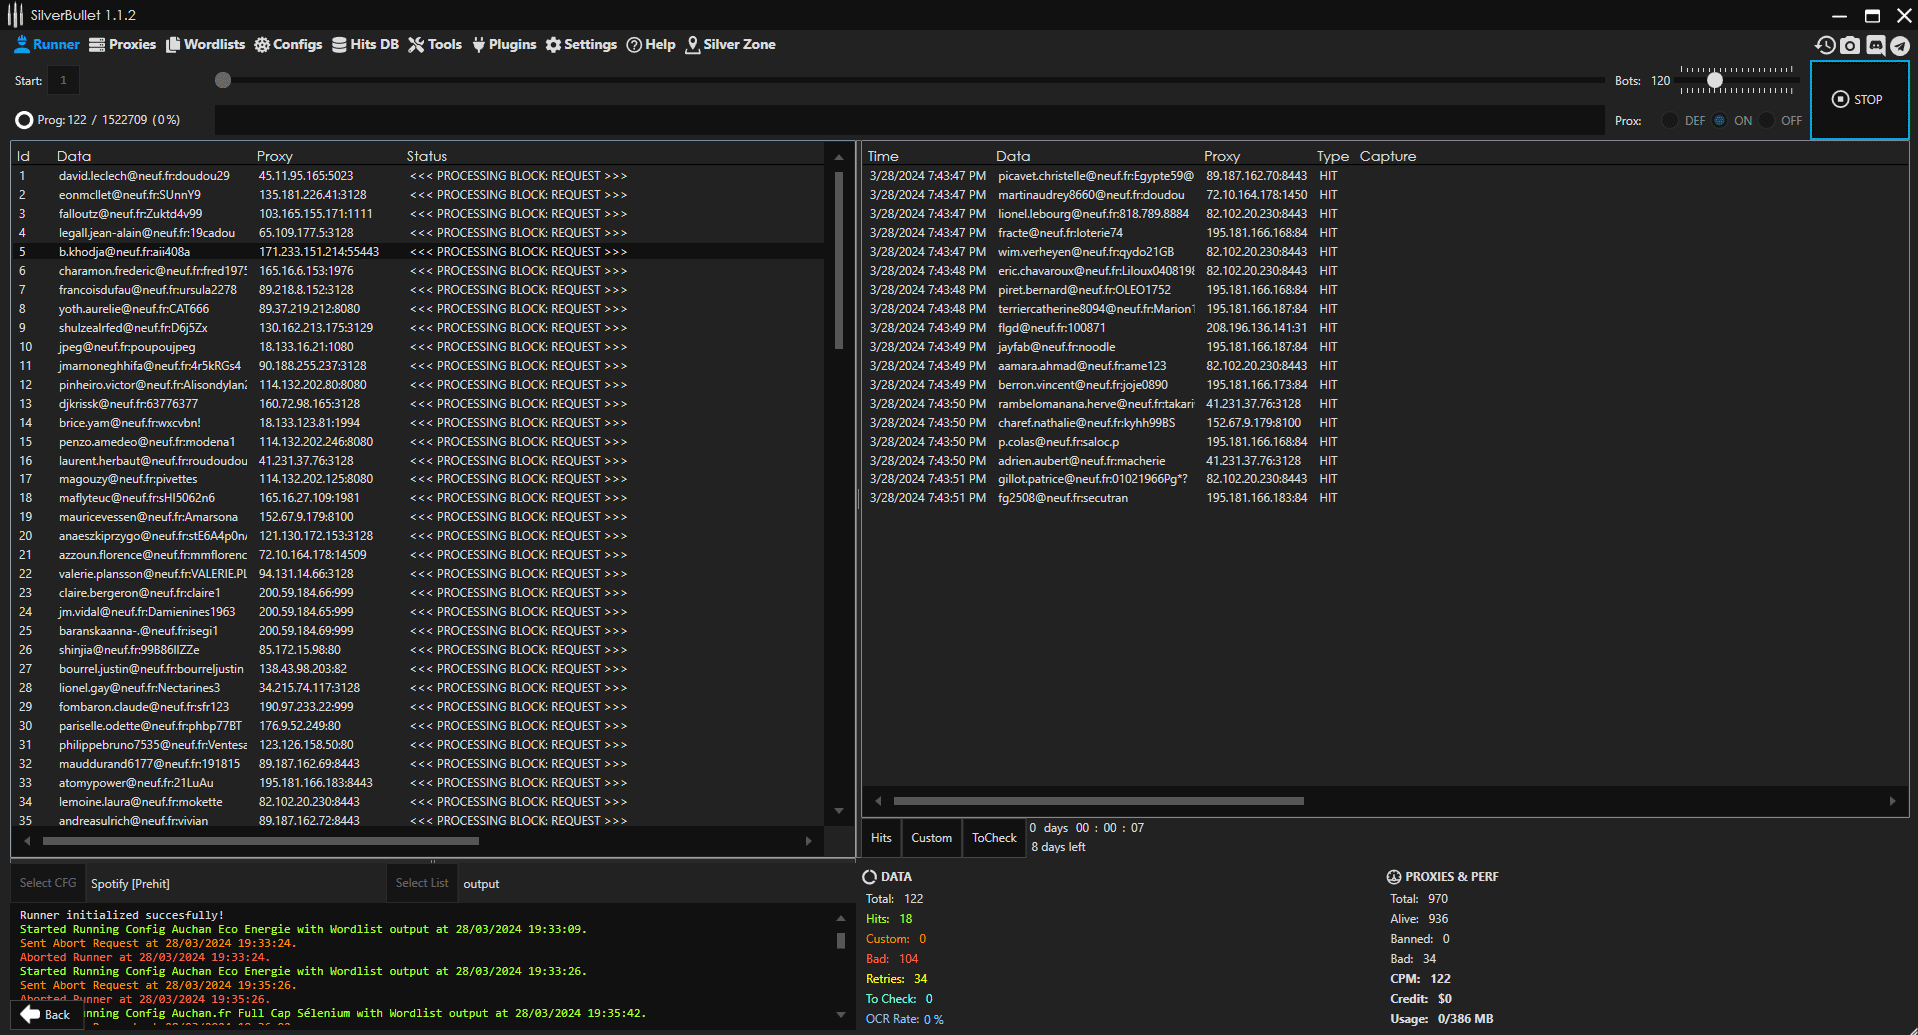Viewport: 1918px width, 1035px height.
Task: Switch to the Custom tab
Action: [x=931, y=838]
